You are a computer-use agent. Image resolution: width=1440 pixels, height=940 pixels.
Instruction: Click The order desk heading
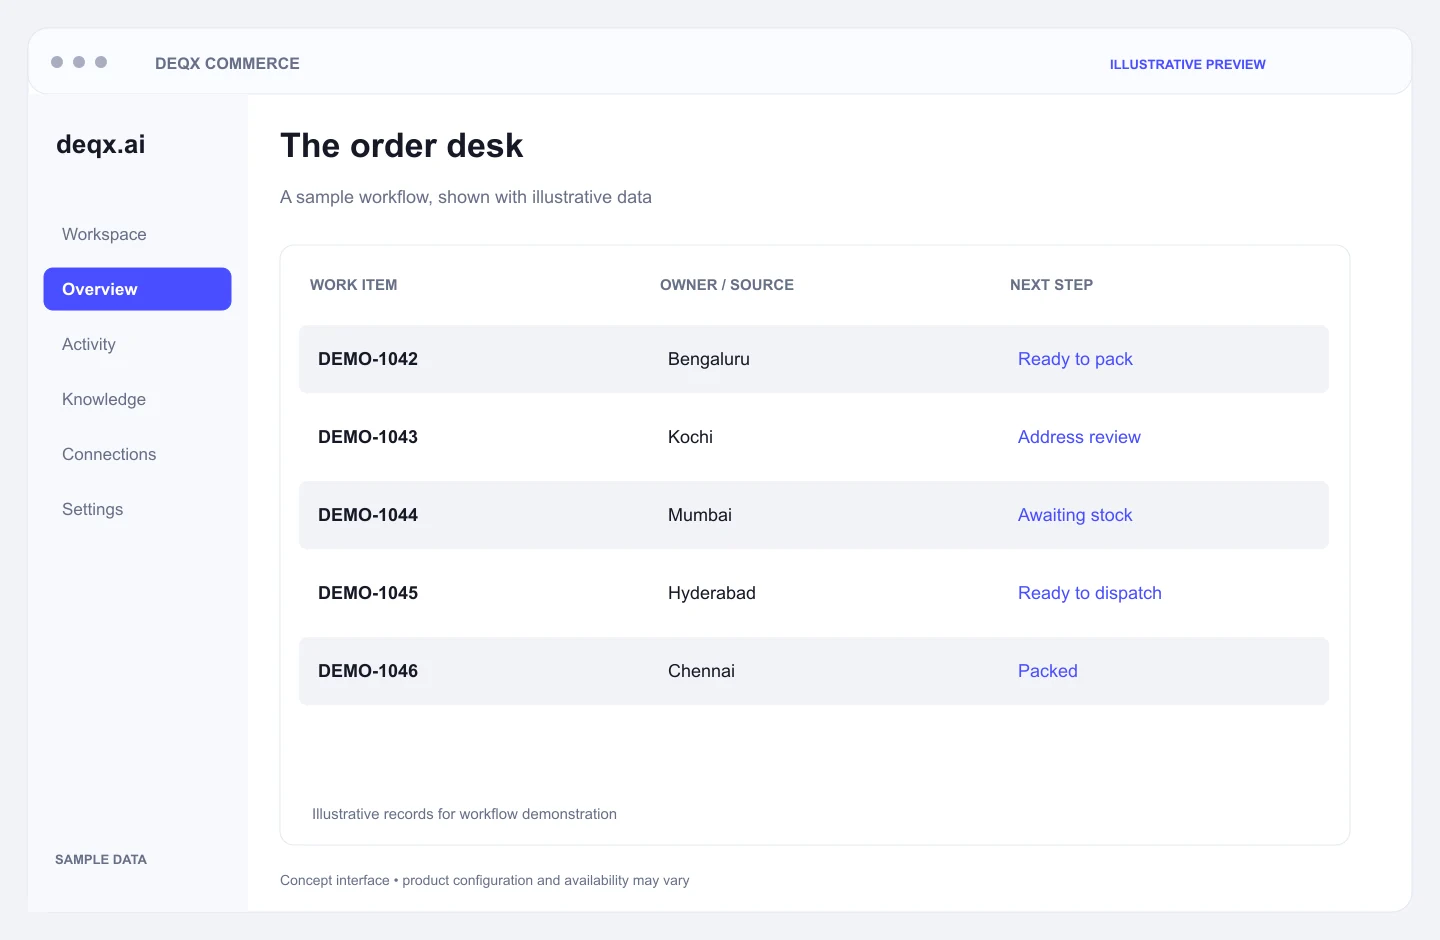click(x=401, y=146)
